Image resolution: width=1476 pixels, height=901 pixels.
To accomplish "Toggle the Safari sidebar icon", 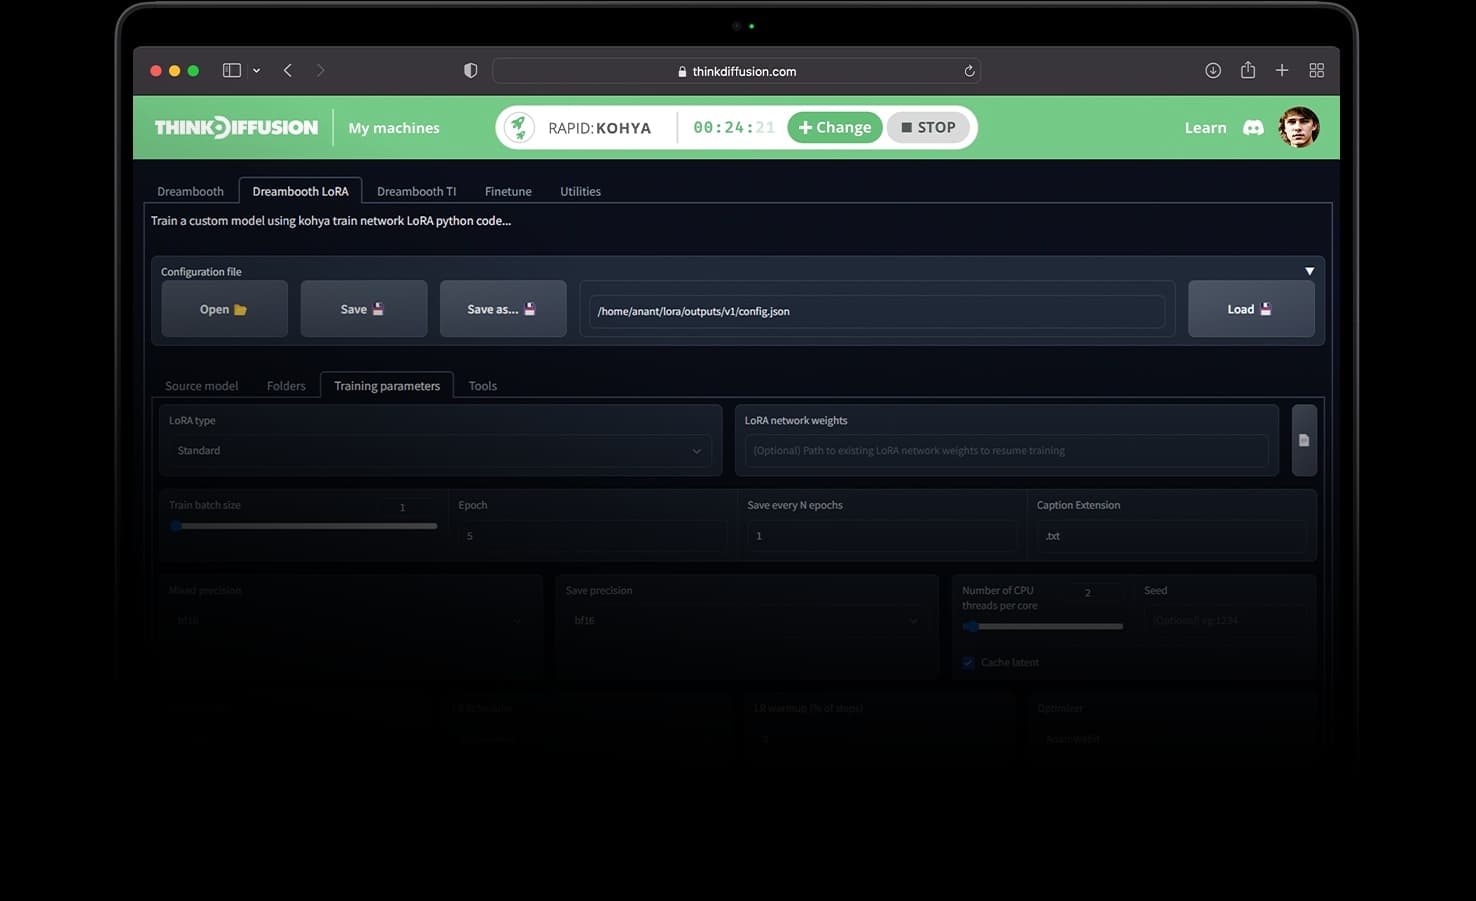I will click(x=231, y=70).
